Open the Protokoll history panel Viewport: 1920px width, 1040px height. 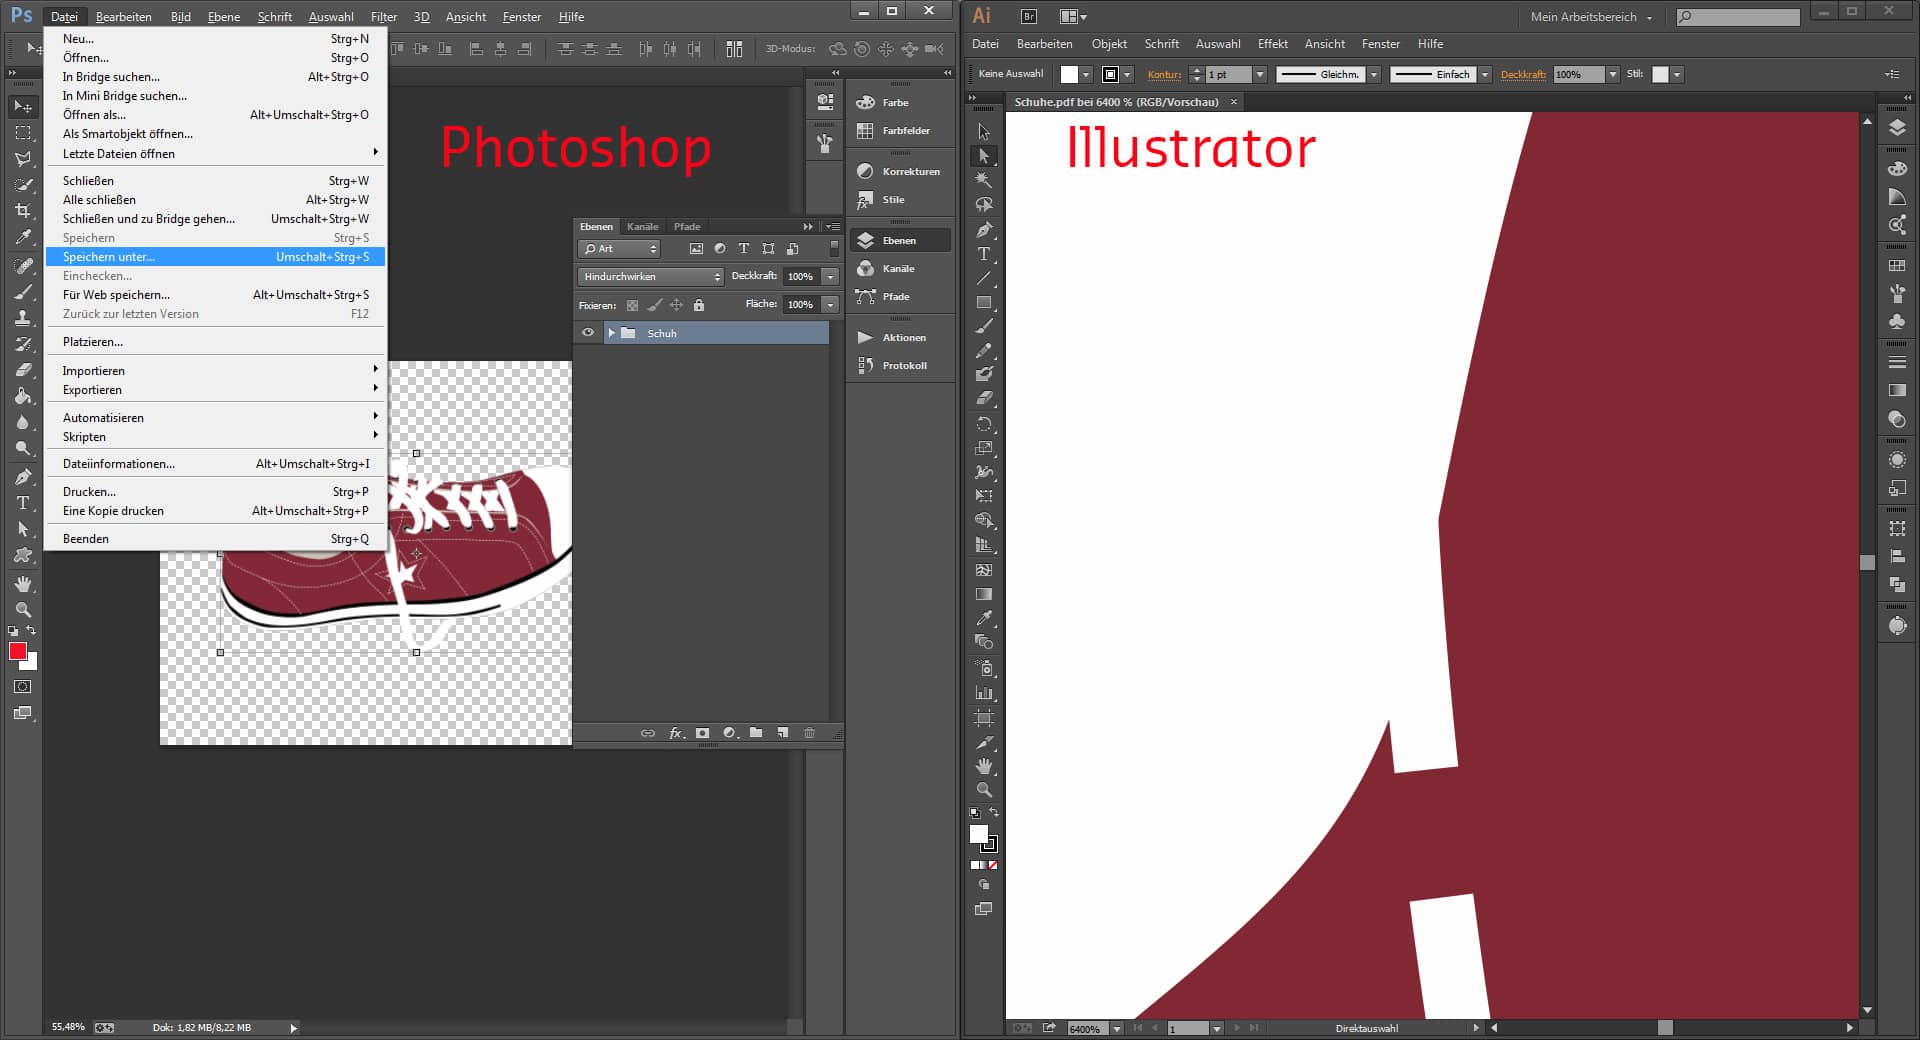pyautogui.click(x=903, y=366)
